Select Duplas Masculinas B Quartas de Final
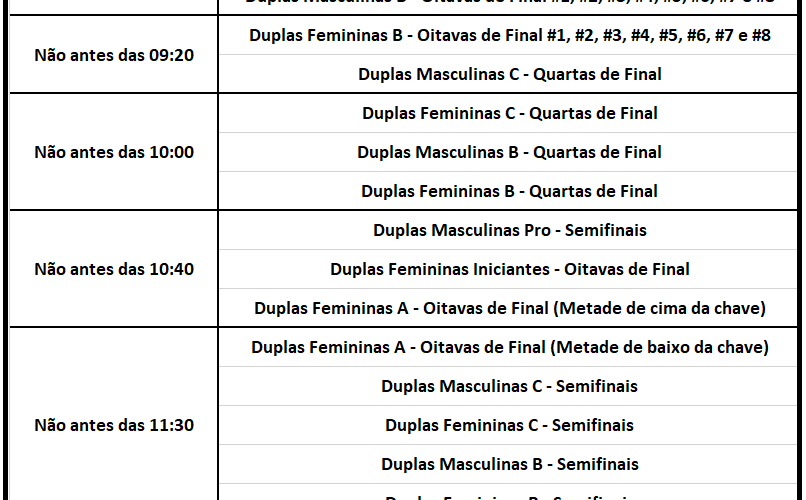The height and width of the screenshot is (500, 806). pos(509,152)
